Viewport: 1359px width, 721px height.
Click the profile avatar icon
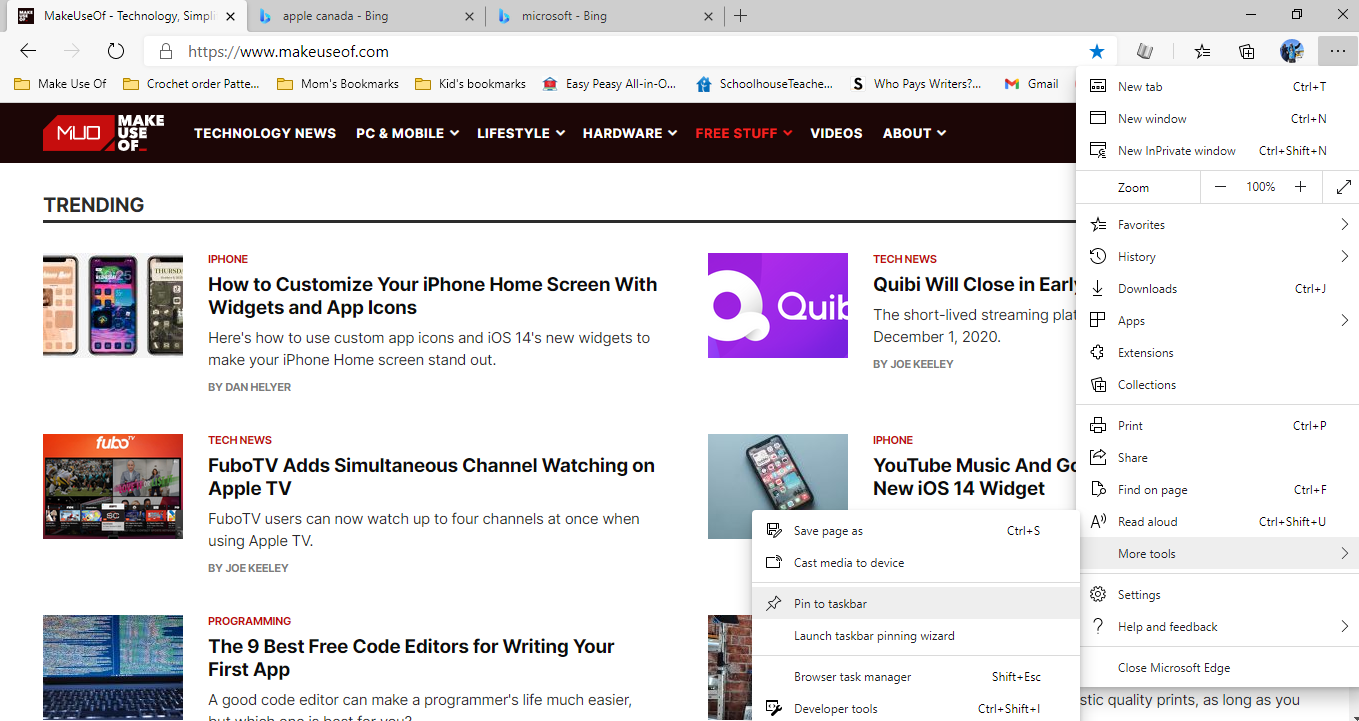(1291, 51)
